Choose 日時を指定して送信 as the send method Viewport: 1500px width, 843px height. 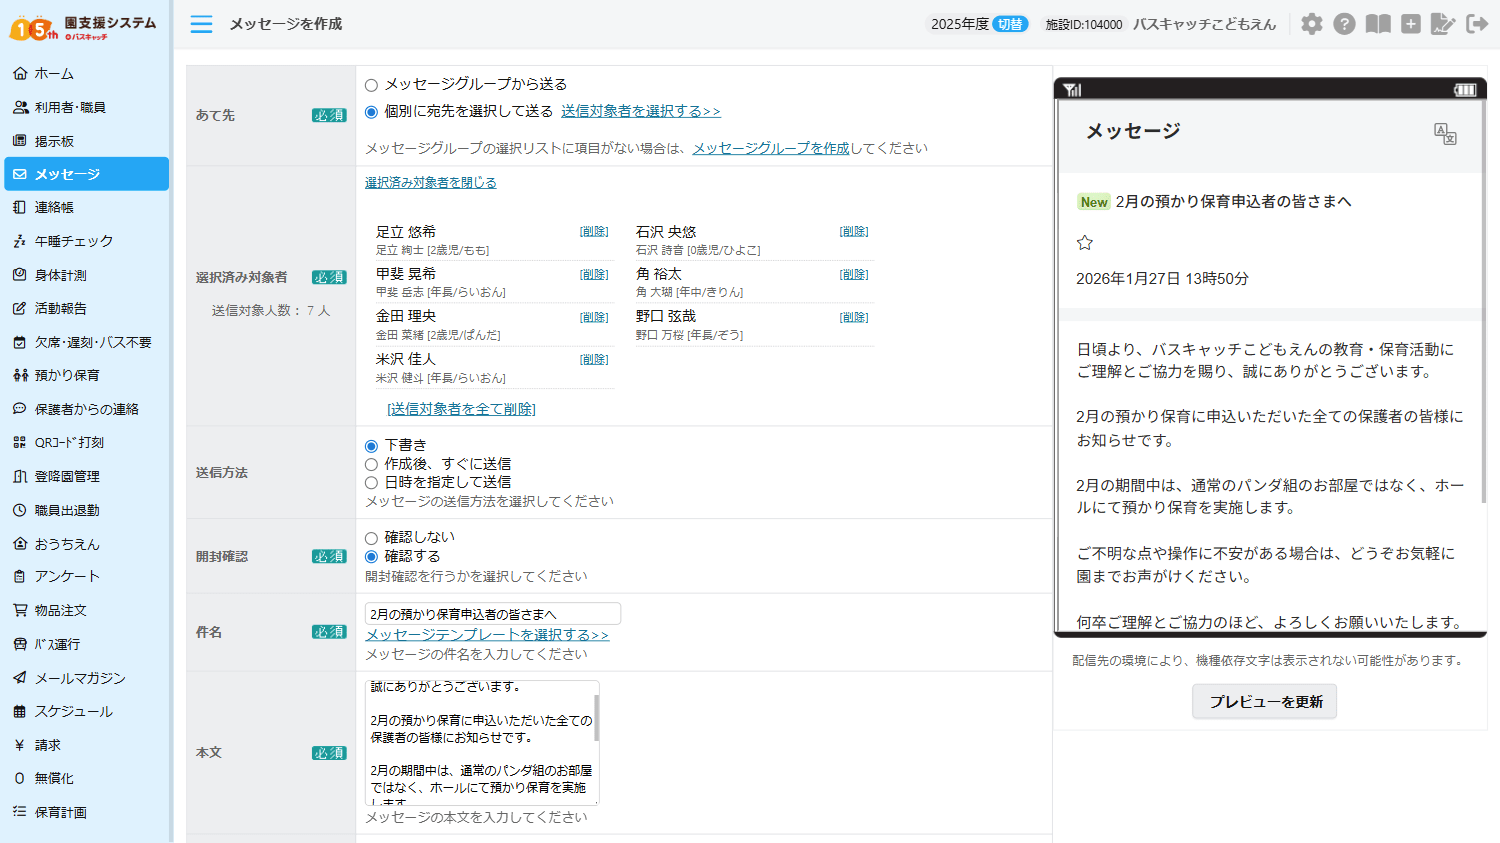[371, 482]
